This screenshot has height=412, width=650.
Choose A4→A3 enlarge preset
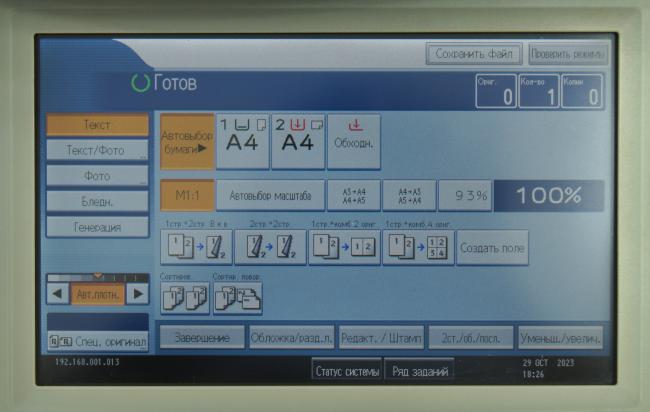(x=409, y=195)
